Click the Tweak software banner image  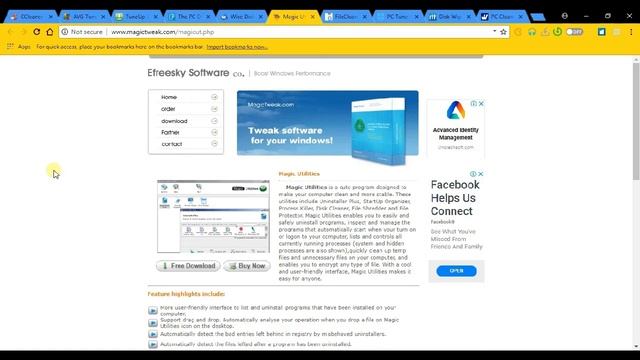pos(327,124)
